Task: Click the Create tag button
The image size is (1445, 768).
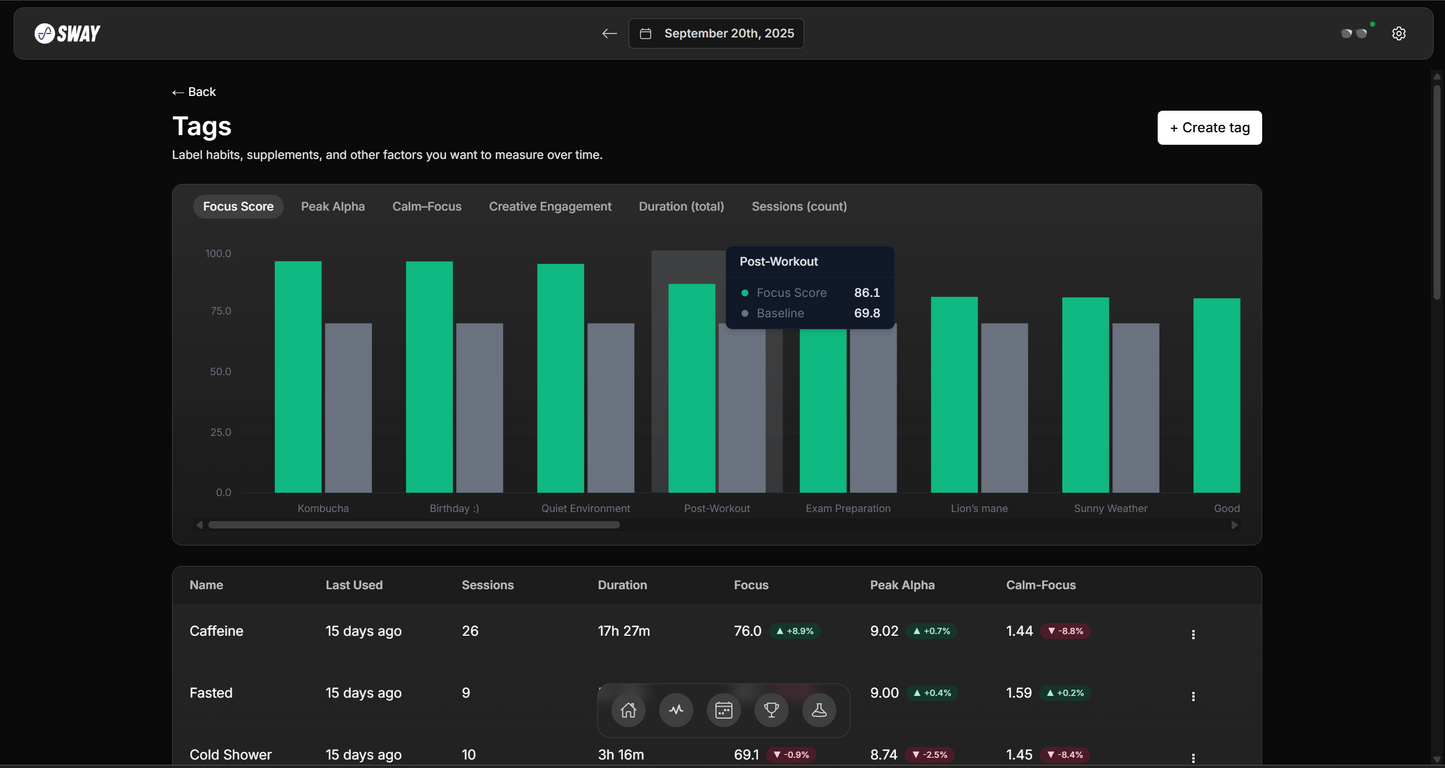Action: pyautogui.click(x=1209, y=128)
